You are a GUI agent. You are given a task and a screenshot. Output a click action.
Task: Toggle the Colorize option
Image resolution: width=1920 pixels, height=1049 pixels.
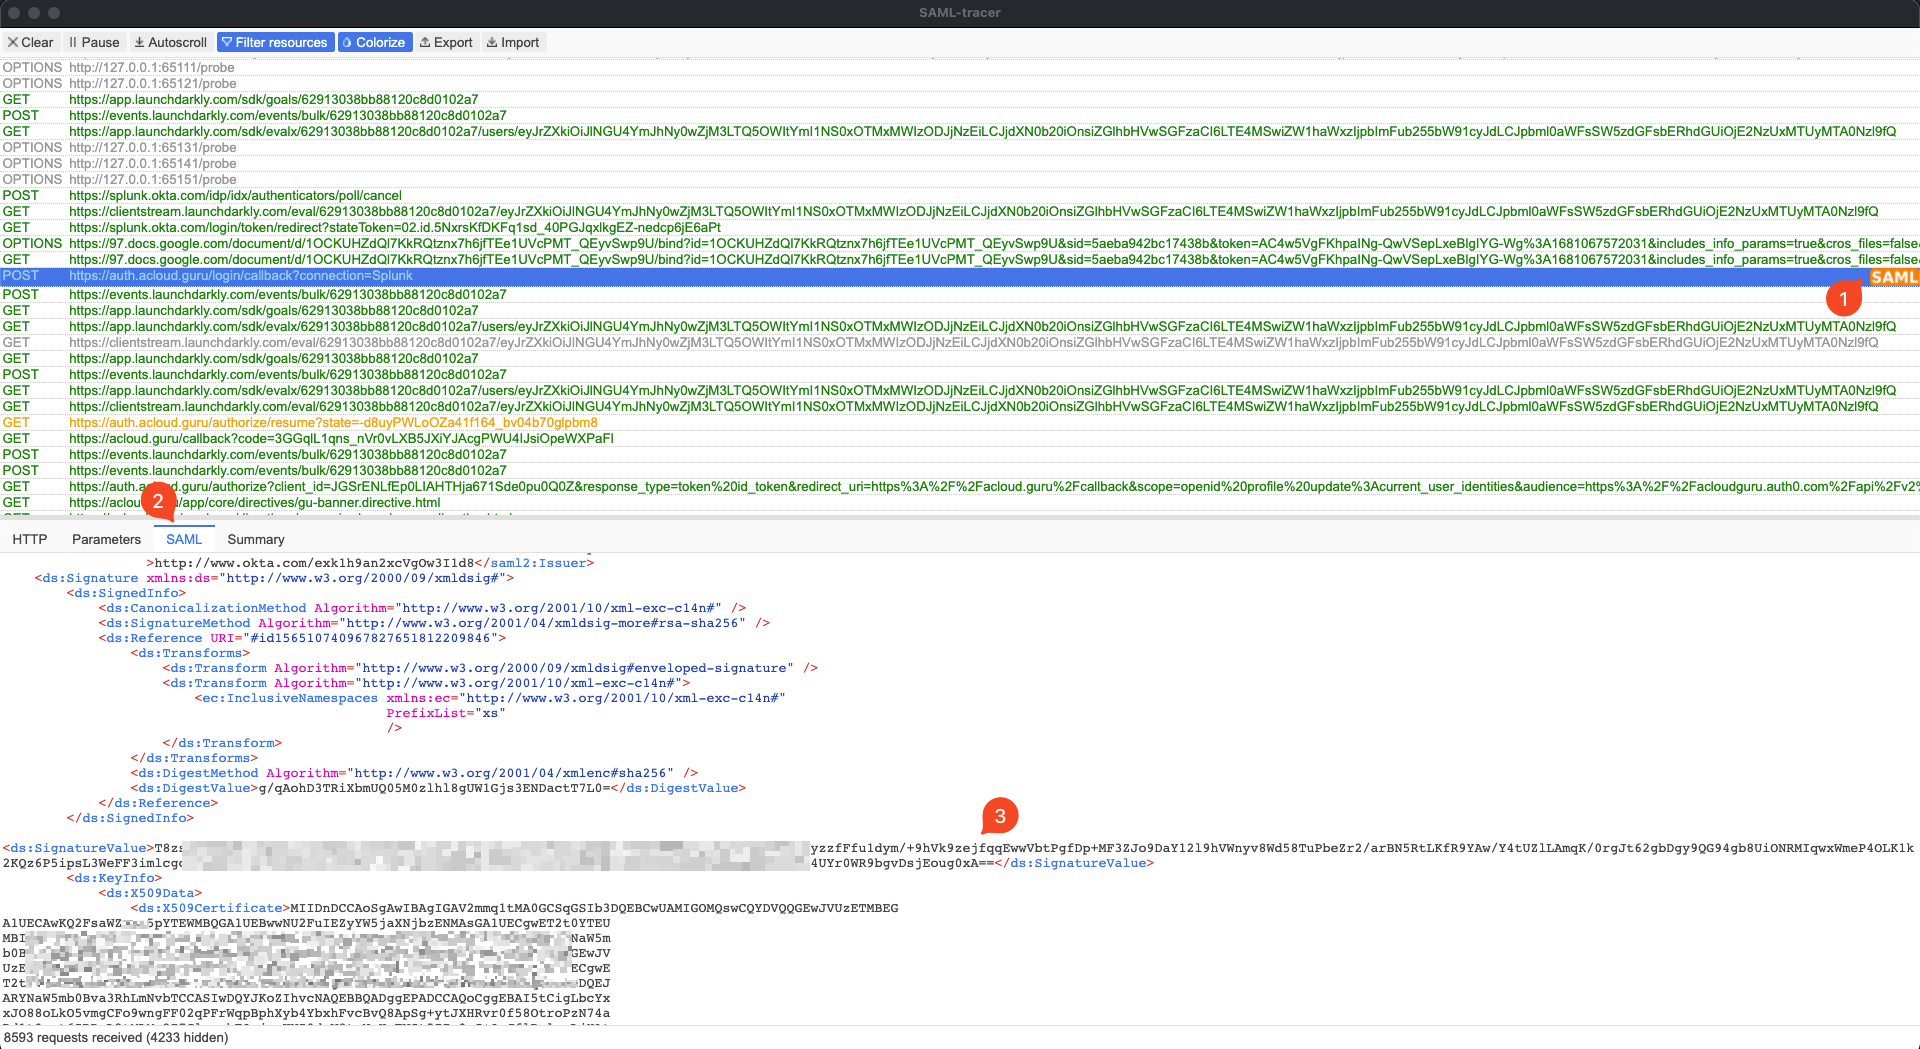point(374,42)
